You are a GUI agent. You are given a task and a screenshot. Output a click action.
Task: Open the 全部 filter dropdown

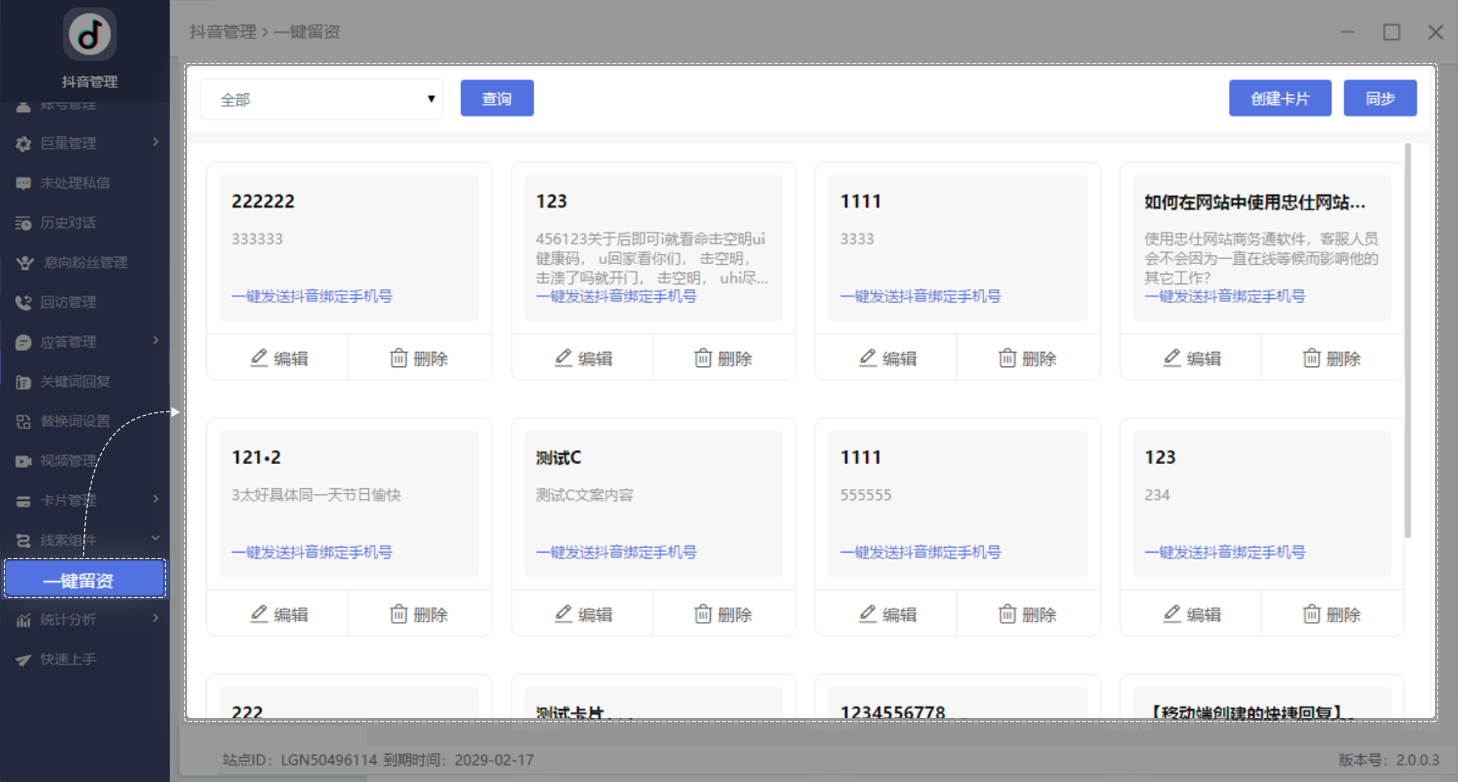coord(321,99)
